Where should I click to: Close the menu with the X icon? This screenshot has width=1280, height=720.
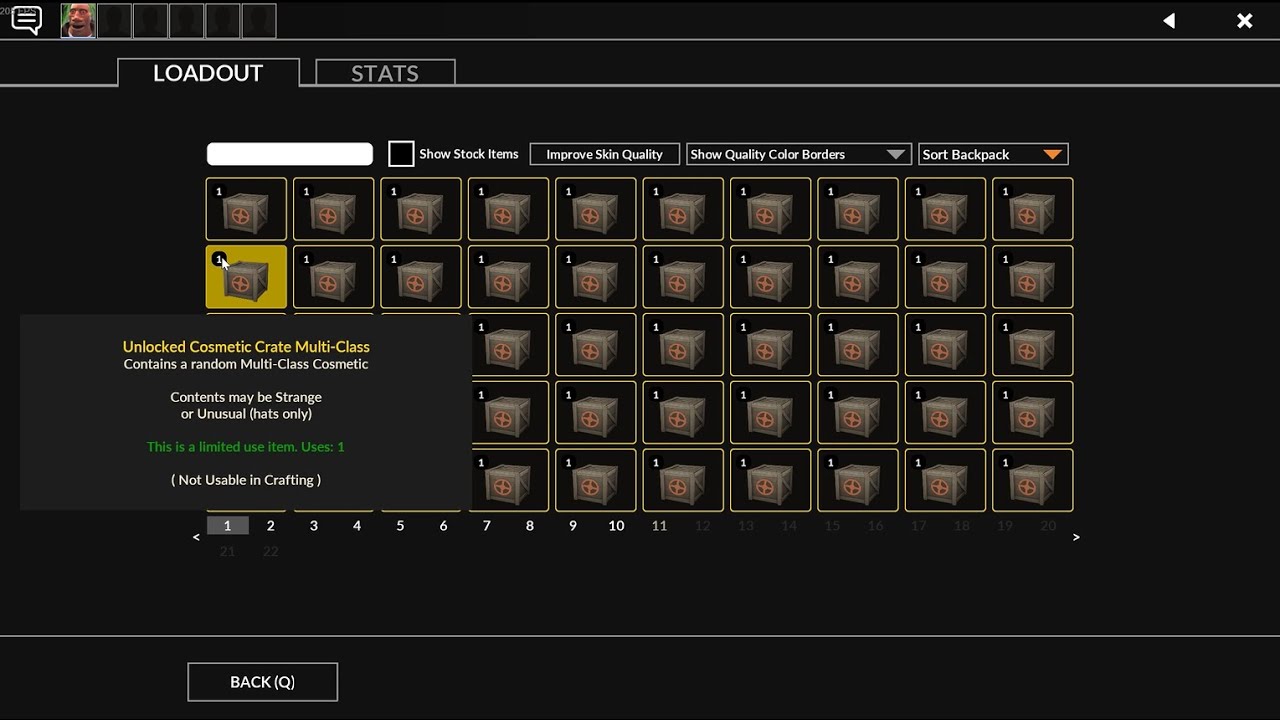(1245, 21)
